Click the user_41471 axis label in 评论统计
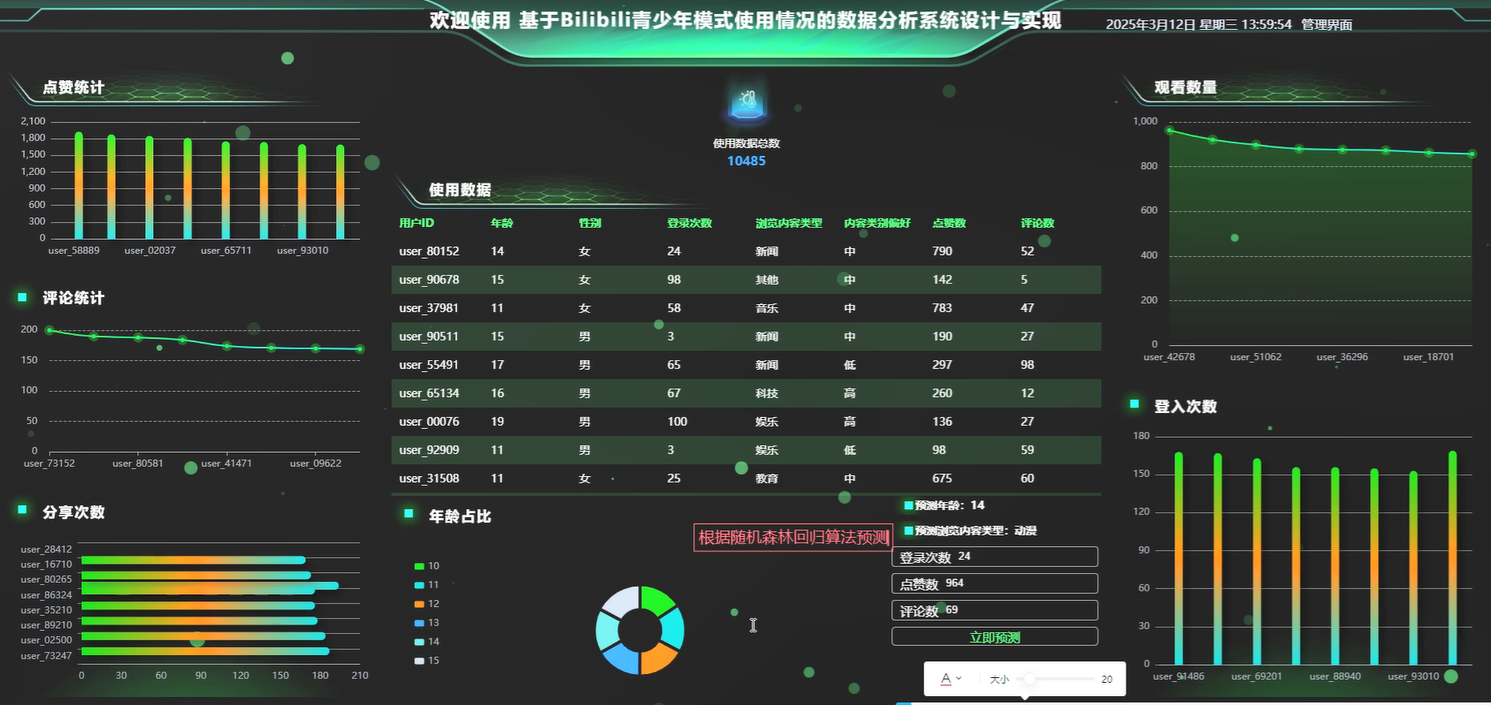The height and width of the screenshot is (705, 1491). (x=226, y=464)
